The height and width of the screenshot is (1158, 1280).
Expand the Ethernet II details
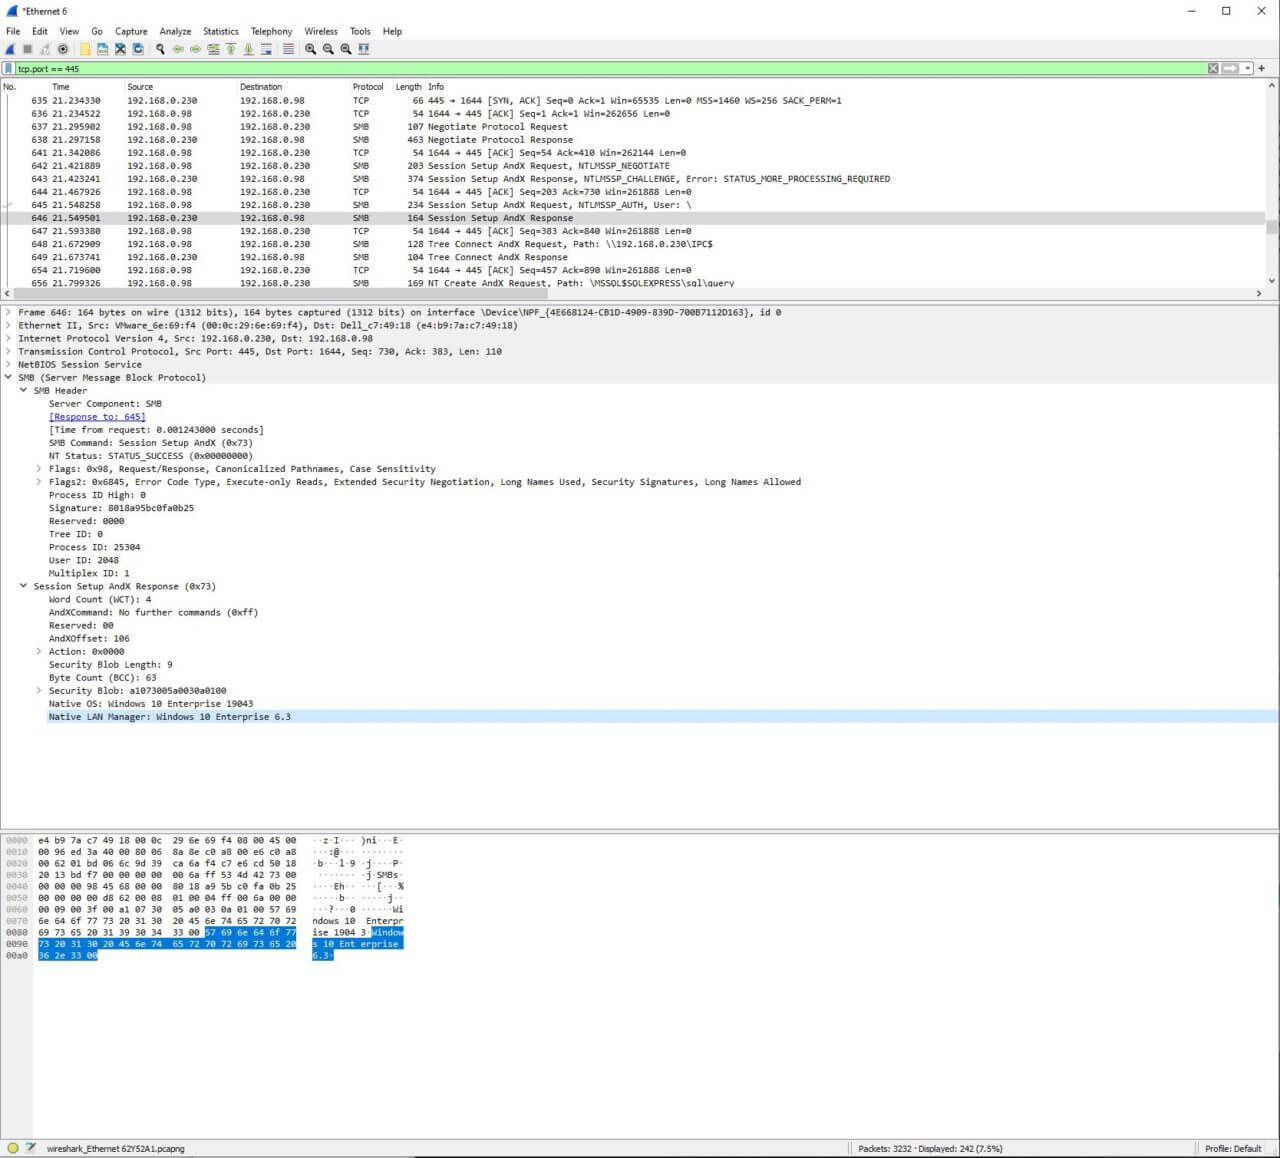tap(8, 325)
